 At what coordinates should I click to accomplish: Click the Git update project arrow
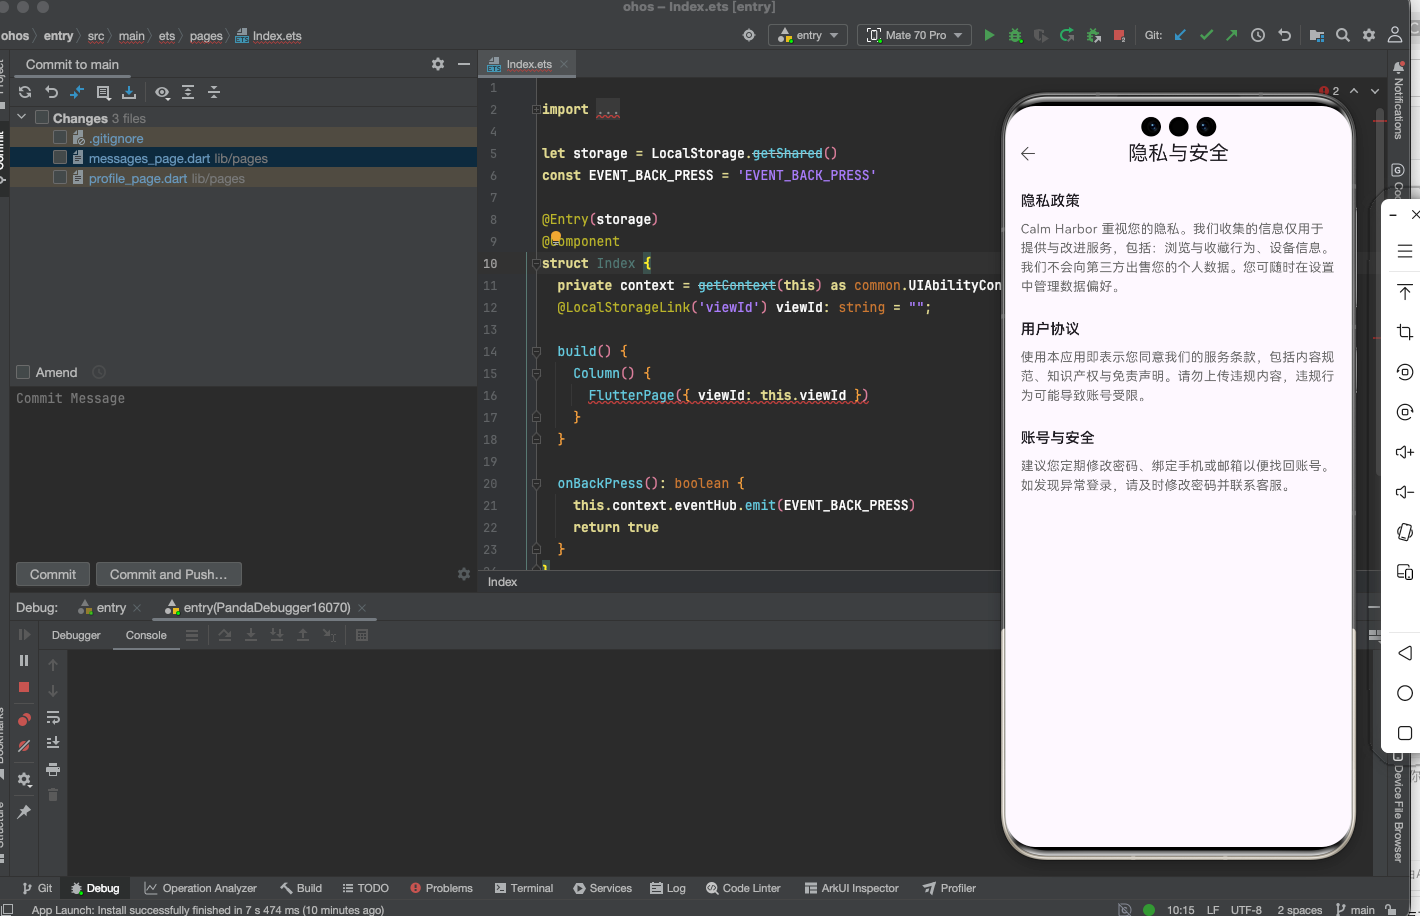(x=1180, y=35)
